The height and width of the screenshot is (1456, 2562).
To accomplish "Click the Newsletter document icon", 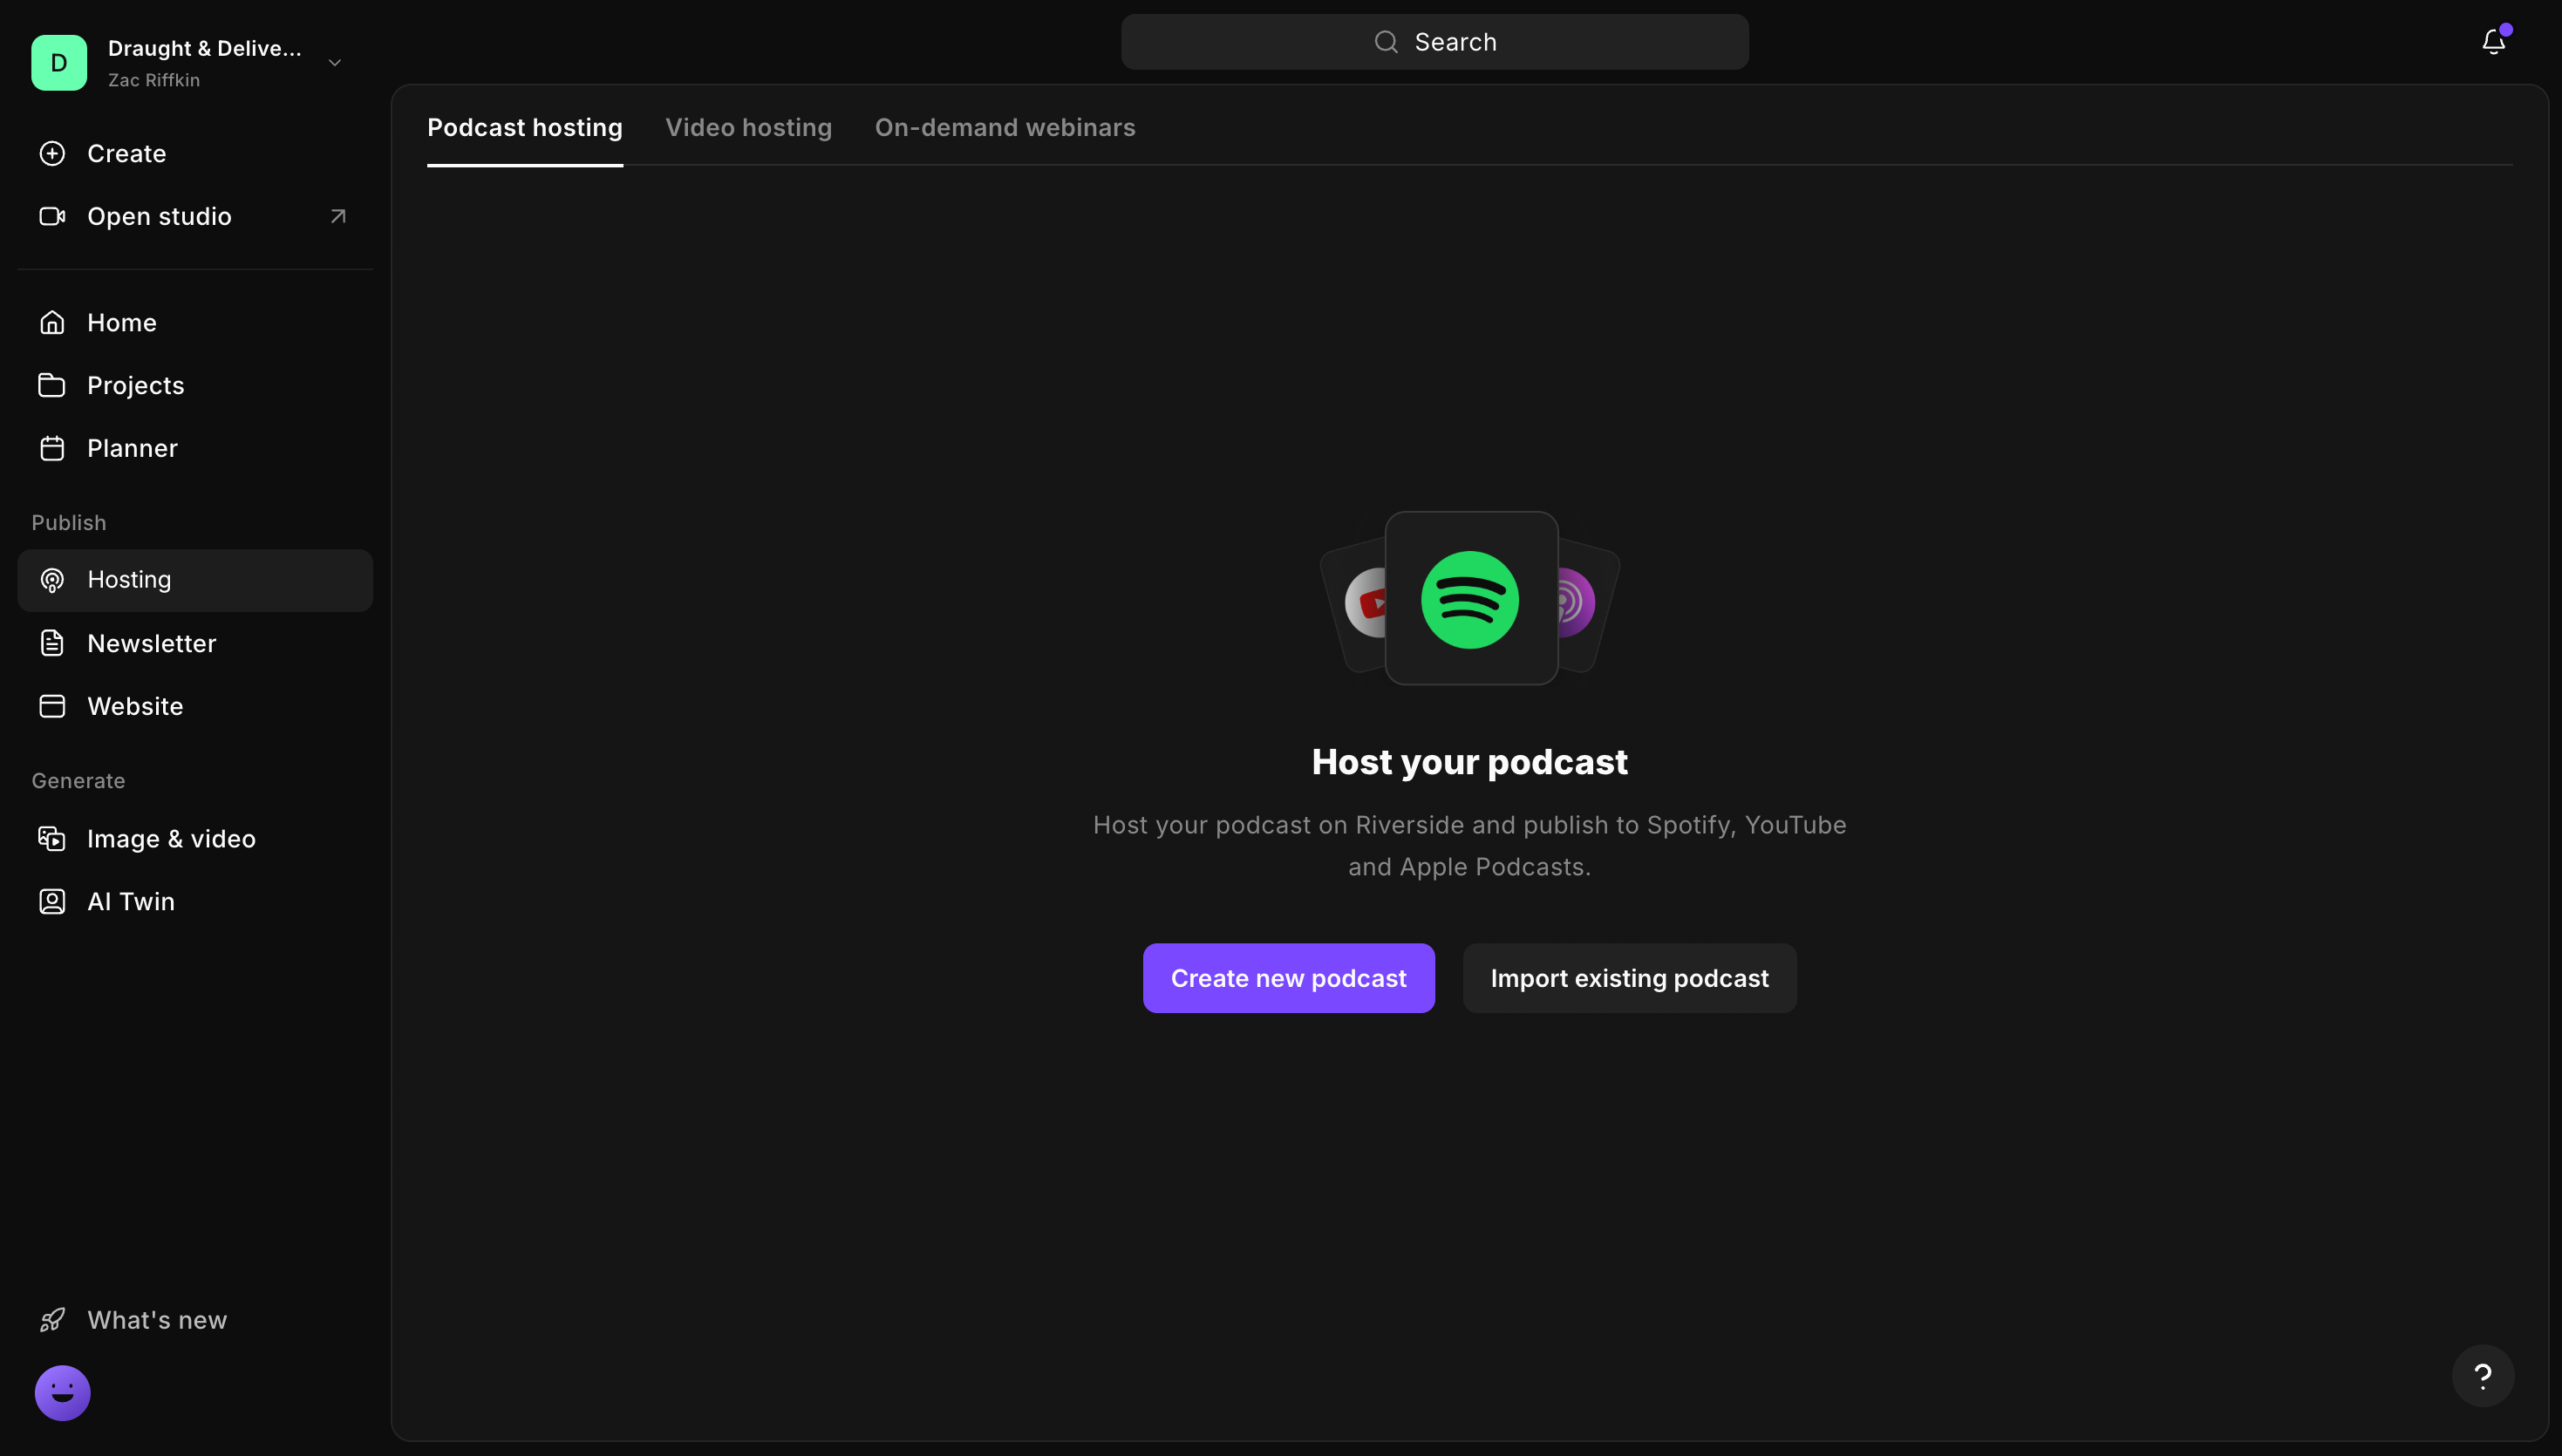I will tap(52, 643).
